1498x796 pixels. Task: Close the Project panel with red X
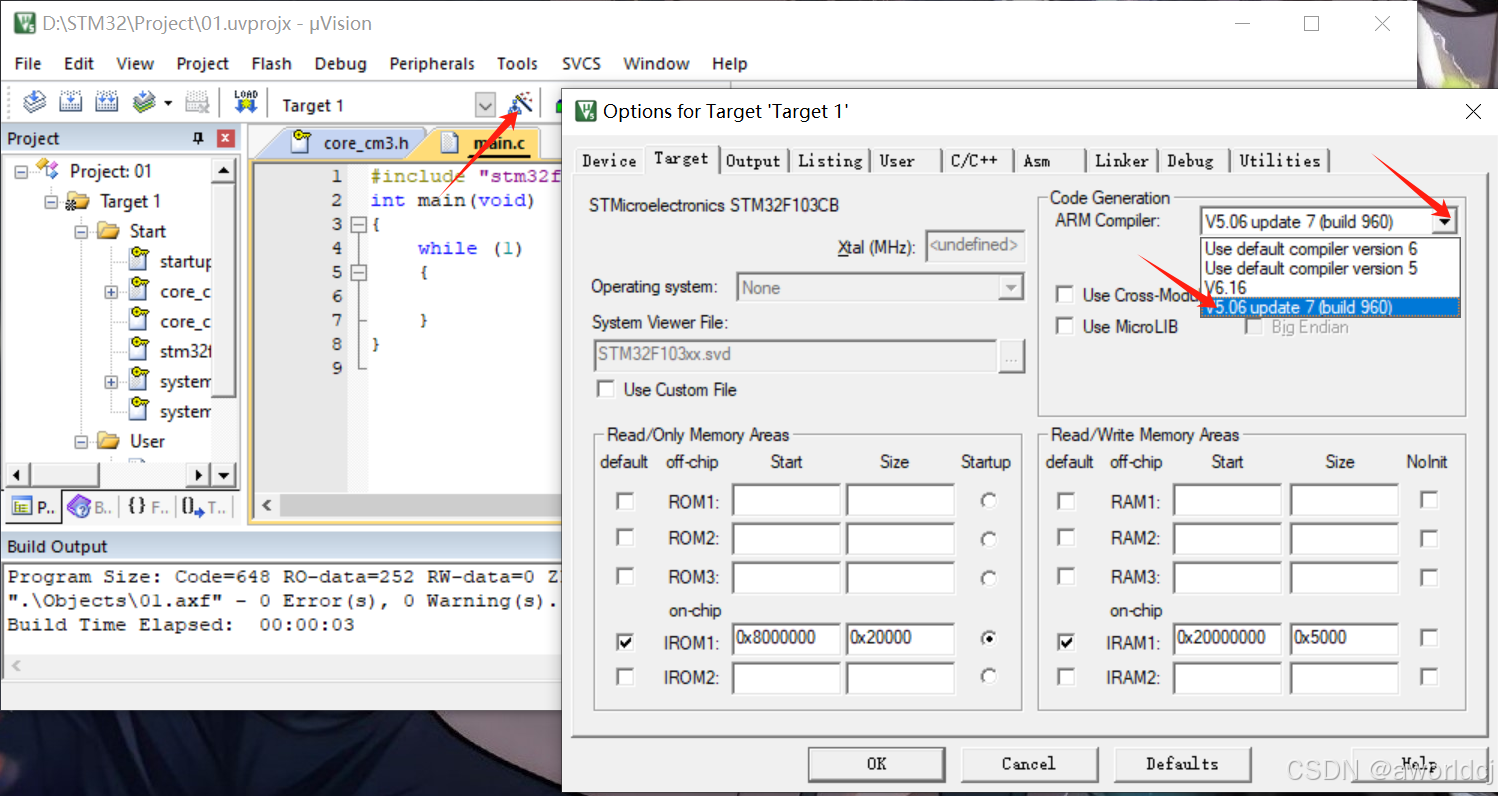[x=226, y=138]
